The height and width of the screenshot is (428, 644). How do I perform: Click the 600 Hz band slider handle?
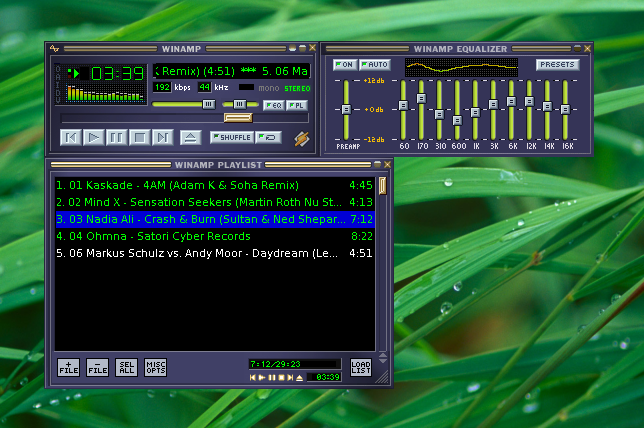point(457,120)
